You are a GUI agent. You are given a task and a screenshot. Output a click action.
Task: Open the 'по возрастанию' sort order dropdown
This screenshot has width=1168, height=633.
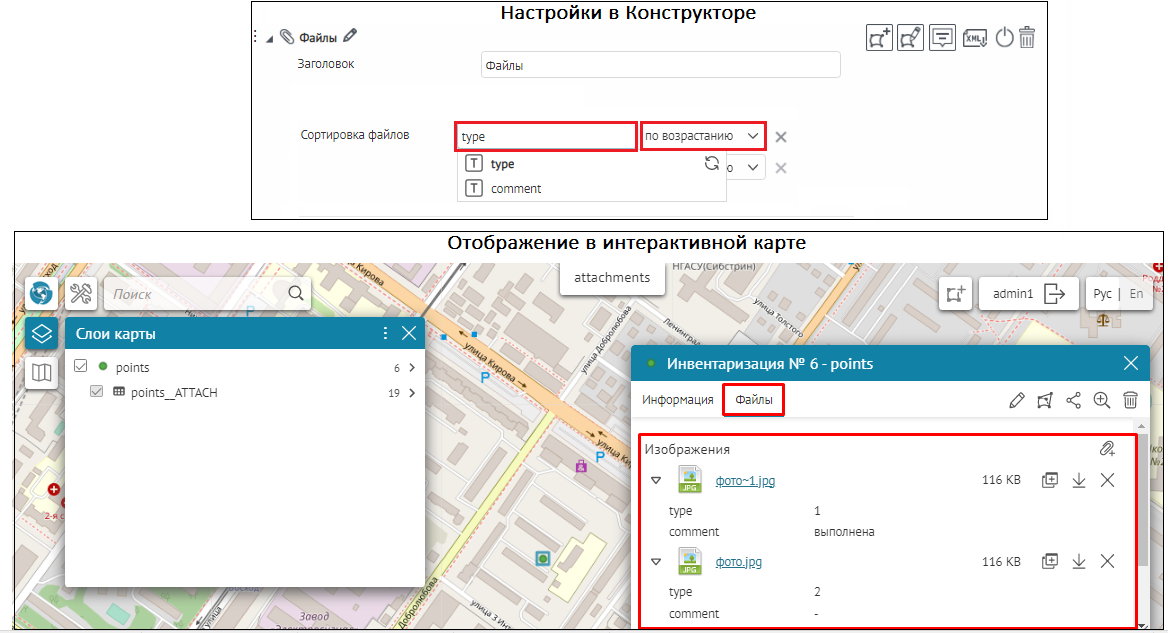coord(704,136)
